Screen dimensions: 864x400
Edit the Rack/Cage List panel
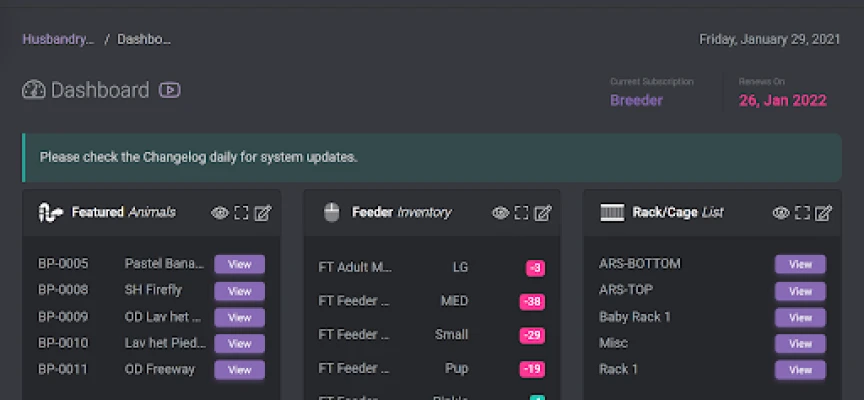pyautogui.click(x=824, y=212)
